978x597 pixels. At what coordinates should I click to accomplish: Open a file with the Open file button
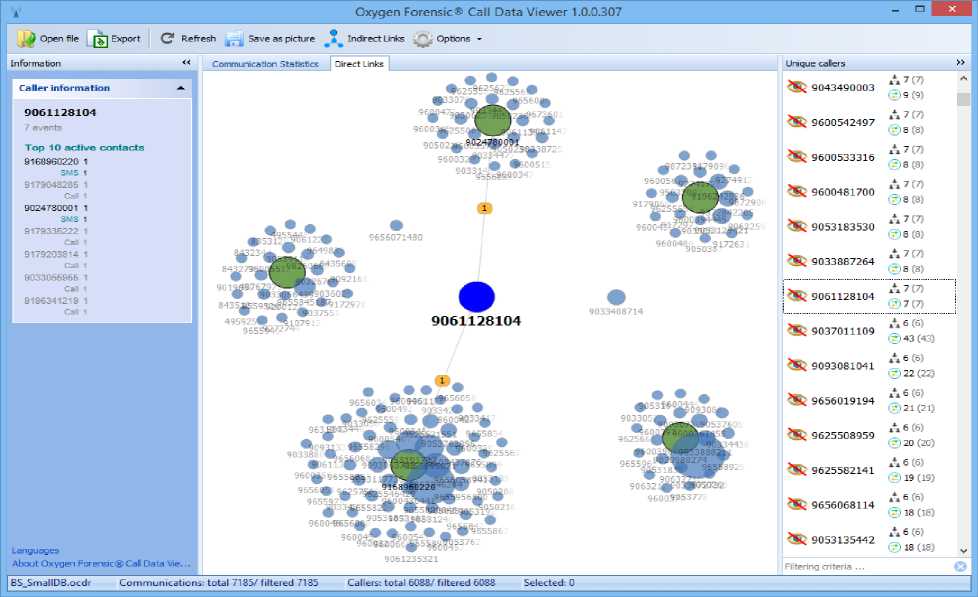point(48,39)
